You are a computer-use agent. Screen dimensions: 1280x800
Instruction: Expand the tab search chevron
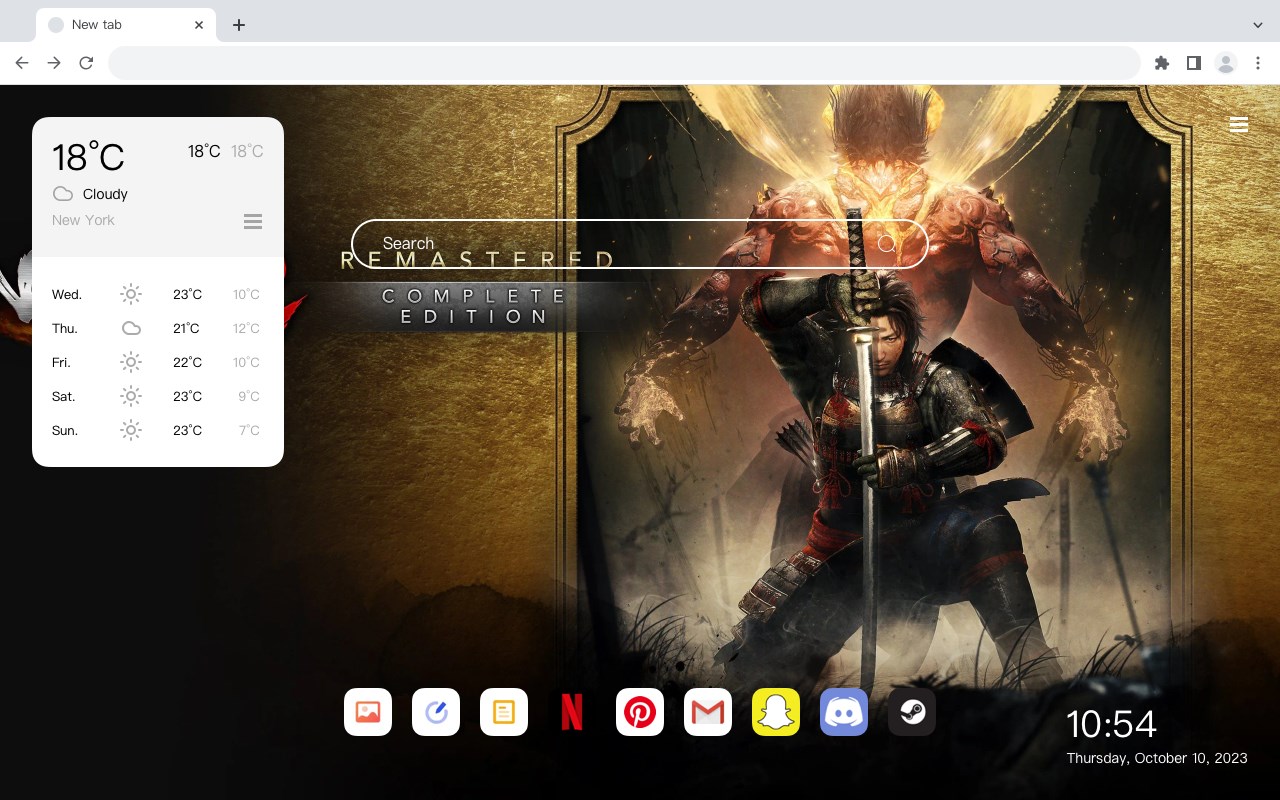1258,25
